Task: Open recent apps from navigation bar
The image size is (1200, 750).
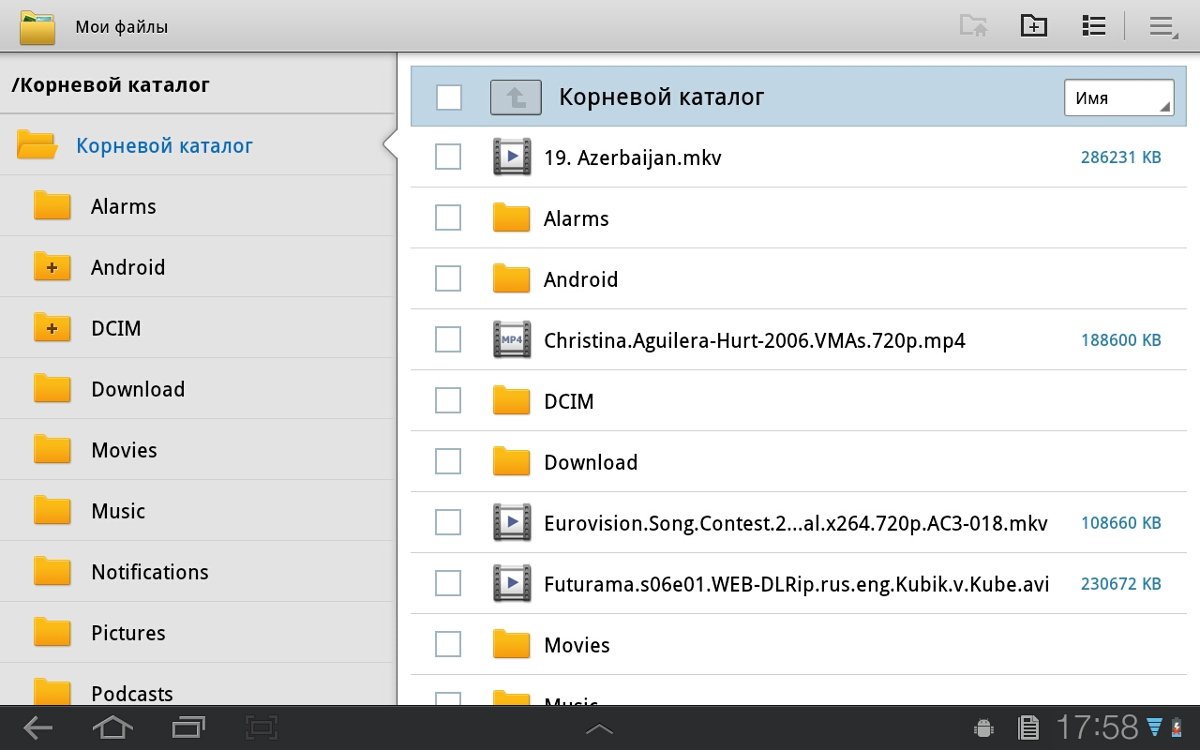Action: [x=187, y=728]
